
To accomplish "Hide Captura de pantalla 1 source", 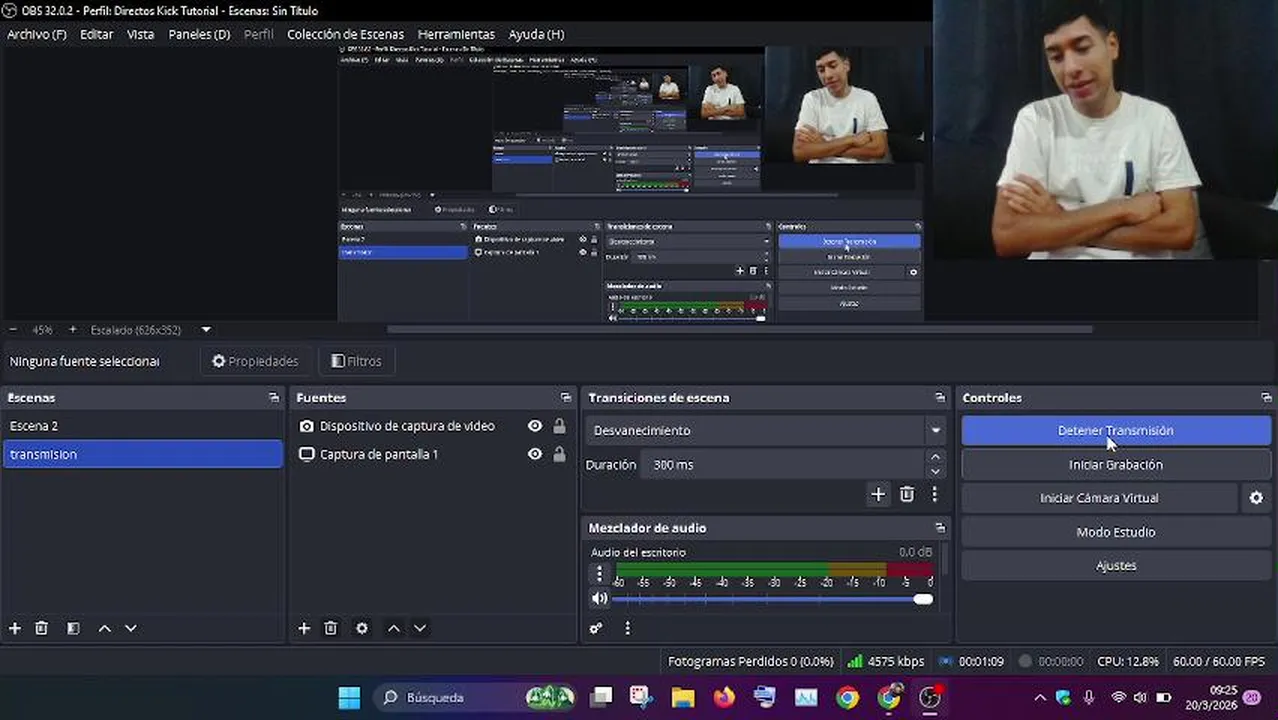I will coord(535,454).
